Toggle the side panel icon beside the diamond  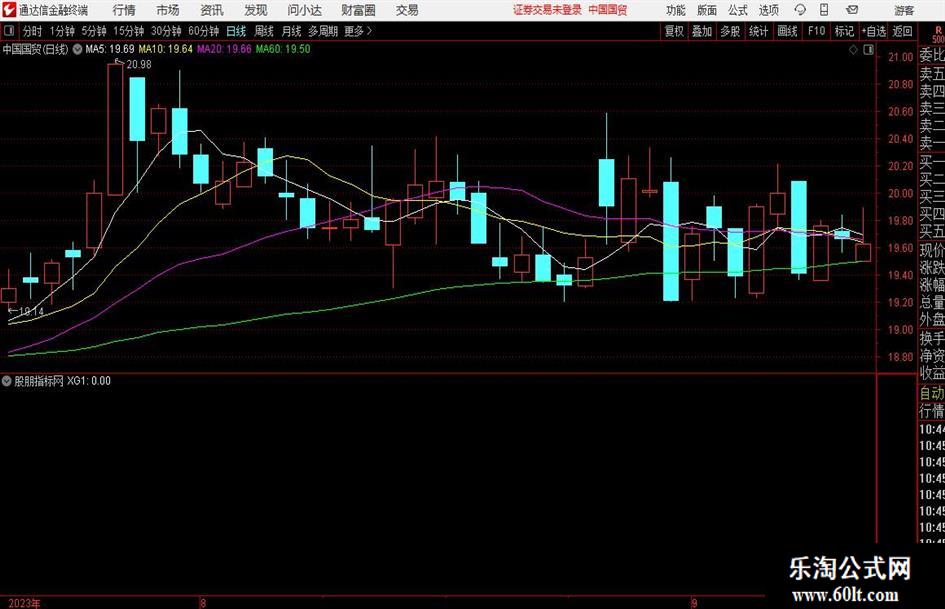click(868, 50)
